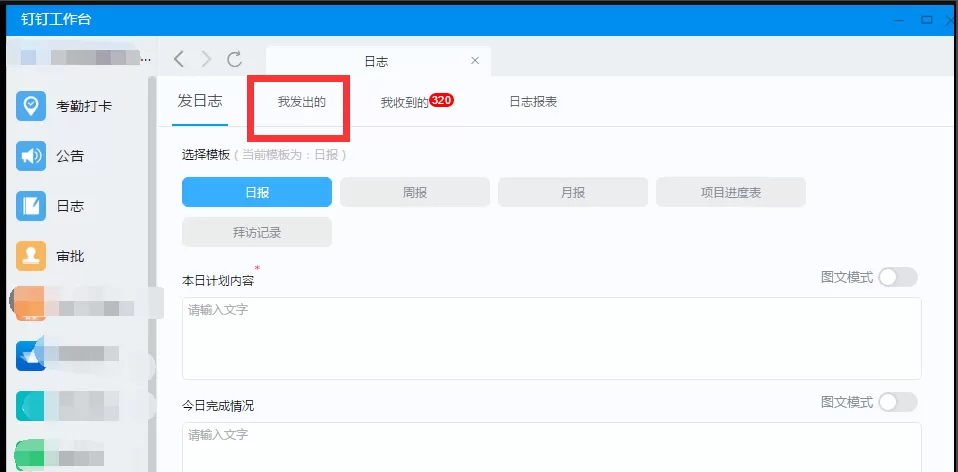Choose the 月报 template
This screenshot has width=958, height=472.
click(x=572, y=192)
